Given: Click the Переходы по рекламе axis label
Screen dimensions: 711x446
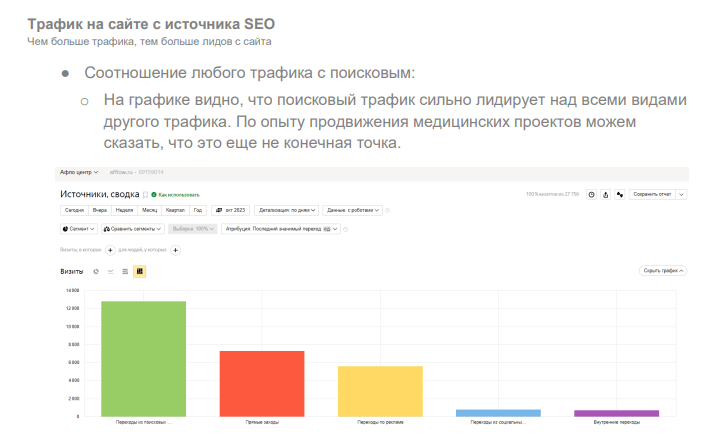Looking at the screenshot, I should coord(380,422).
